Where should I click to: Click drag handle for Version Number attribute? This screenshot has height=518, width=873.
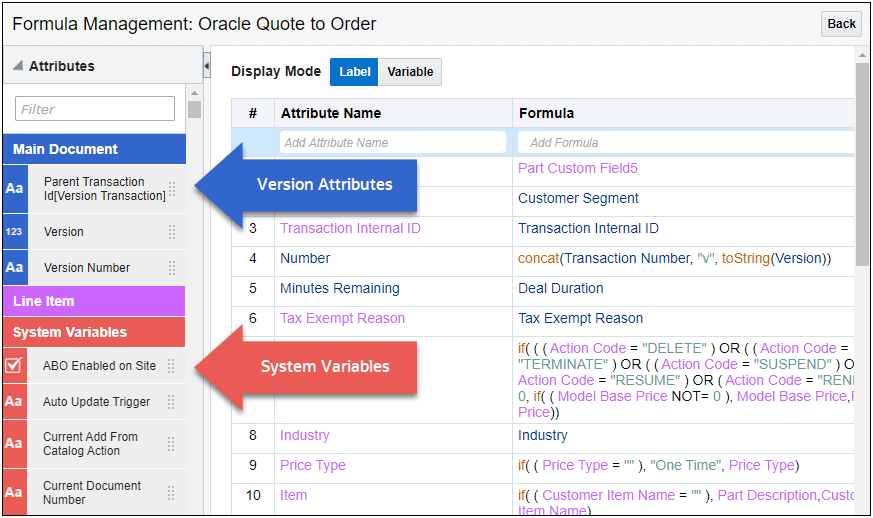(x=172, y=268)
